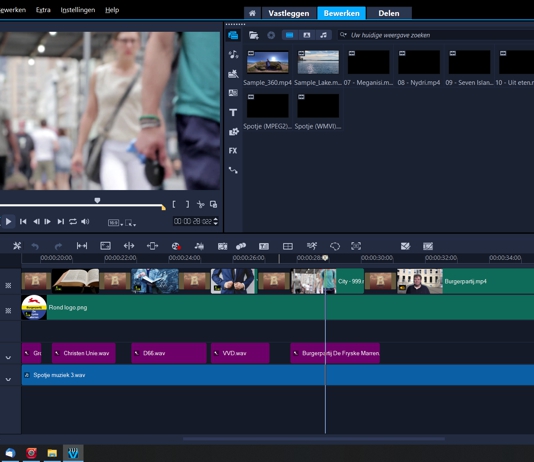Step forward one frame
Image resolution: width=534 pixels, height=462 pixels.
(x=48, y=222)
